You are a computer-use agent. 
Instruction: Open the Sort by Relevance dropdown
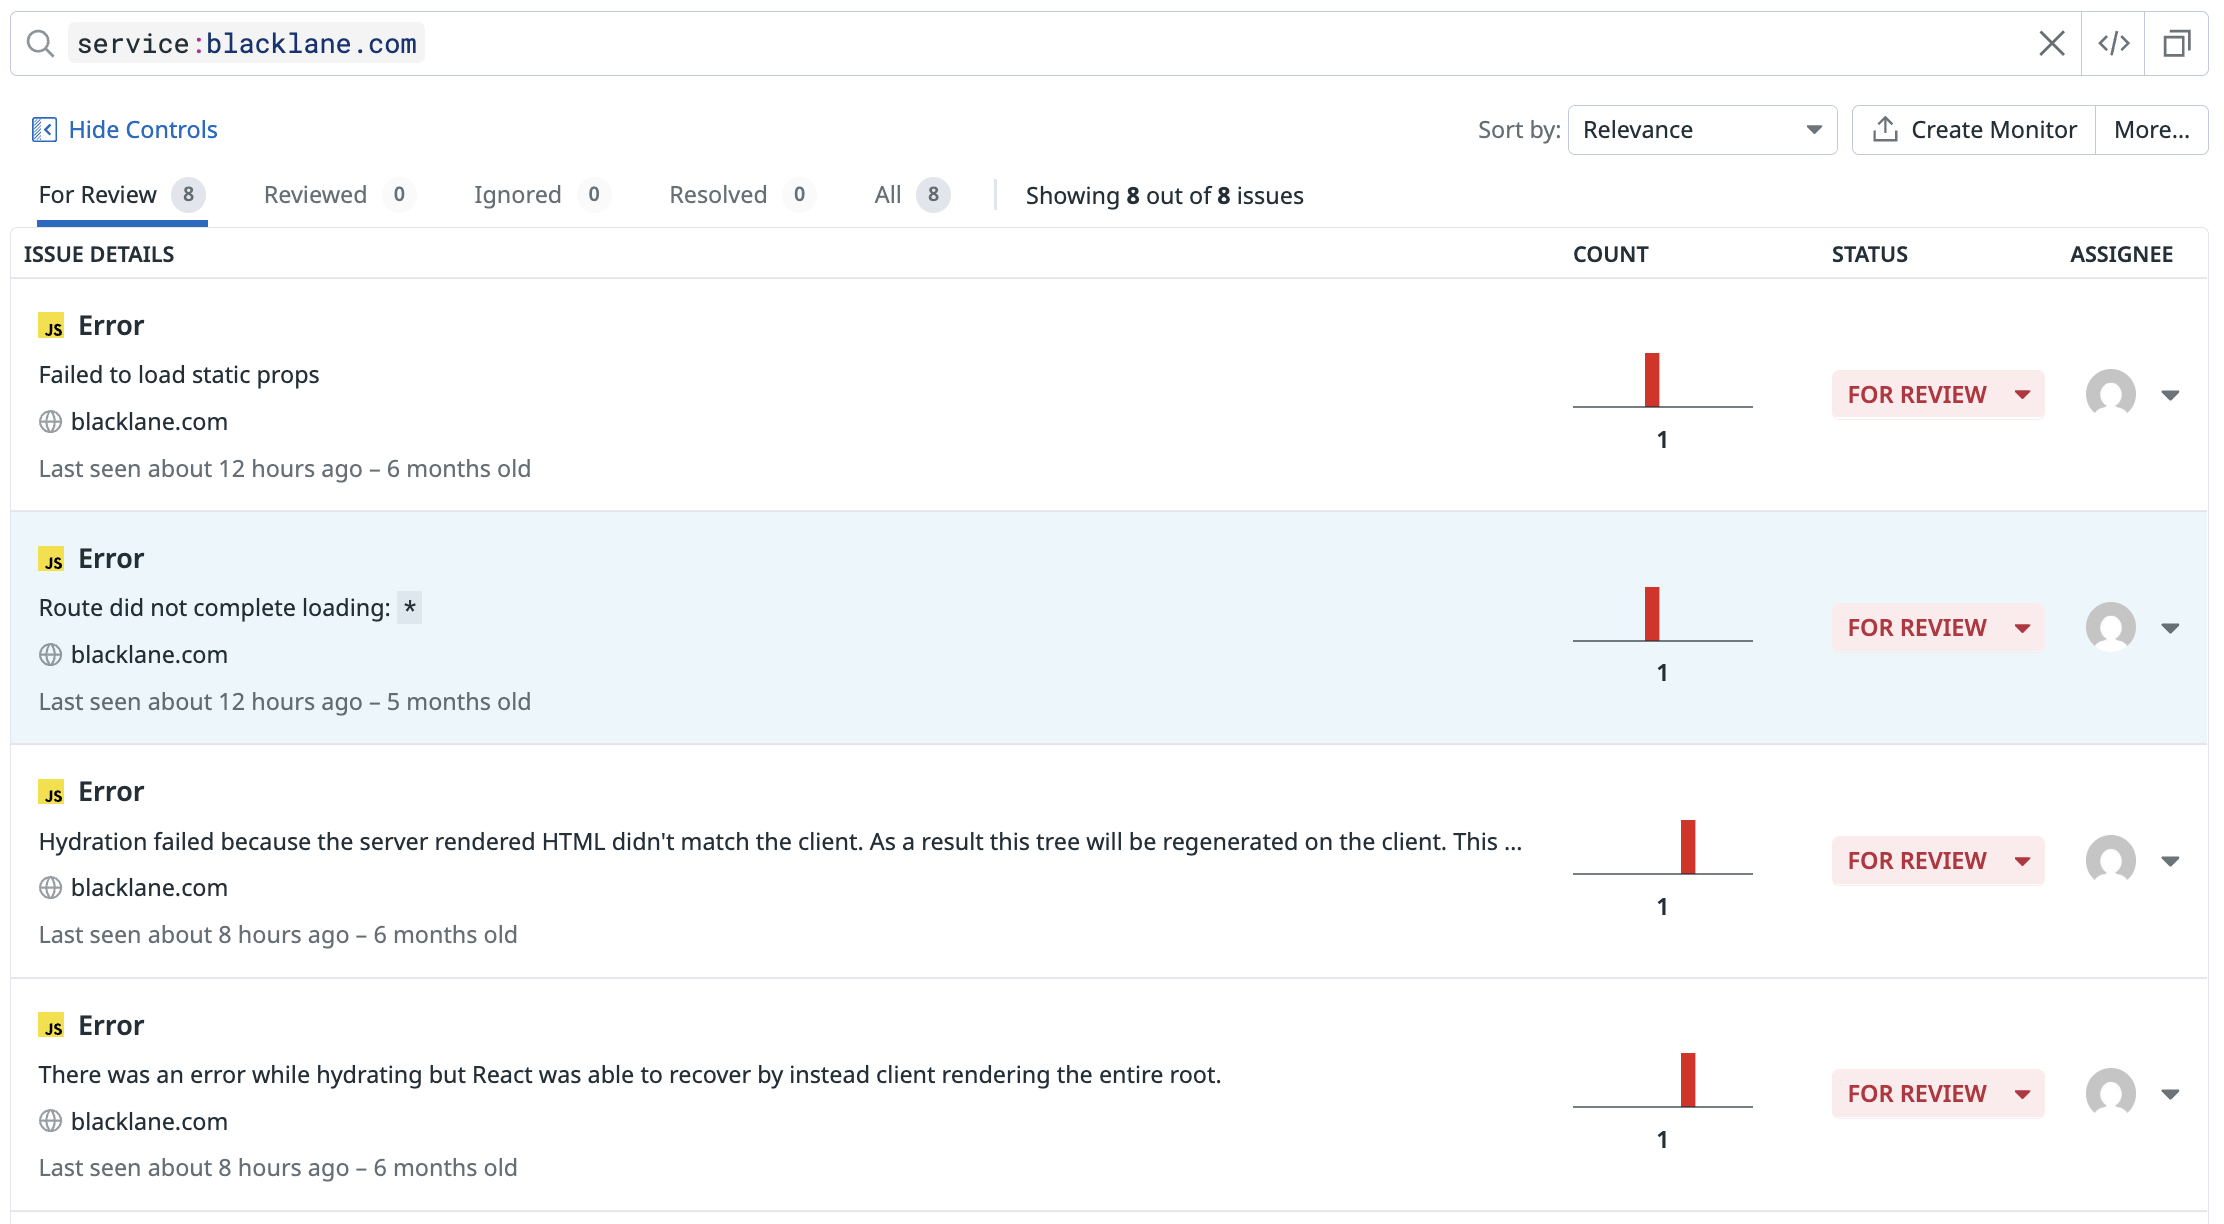pos(1702,130)
